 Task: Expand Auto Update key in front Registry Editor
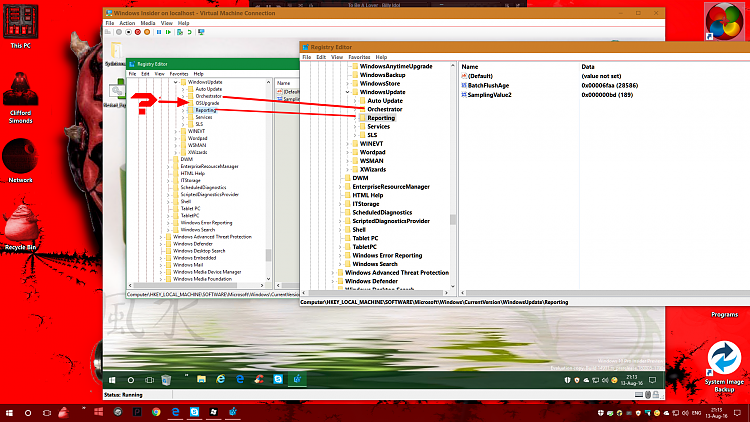(355, 101)
